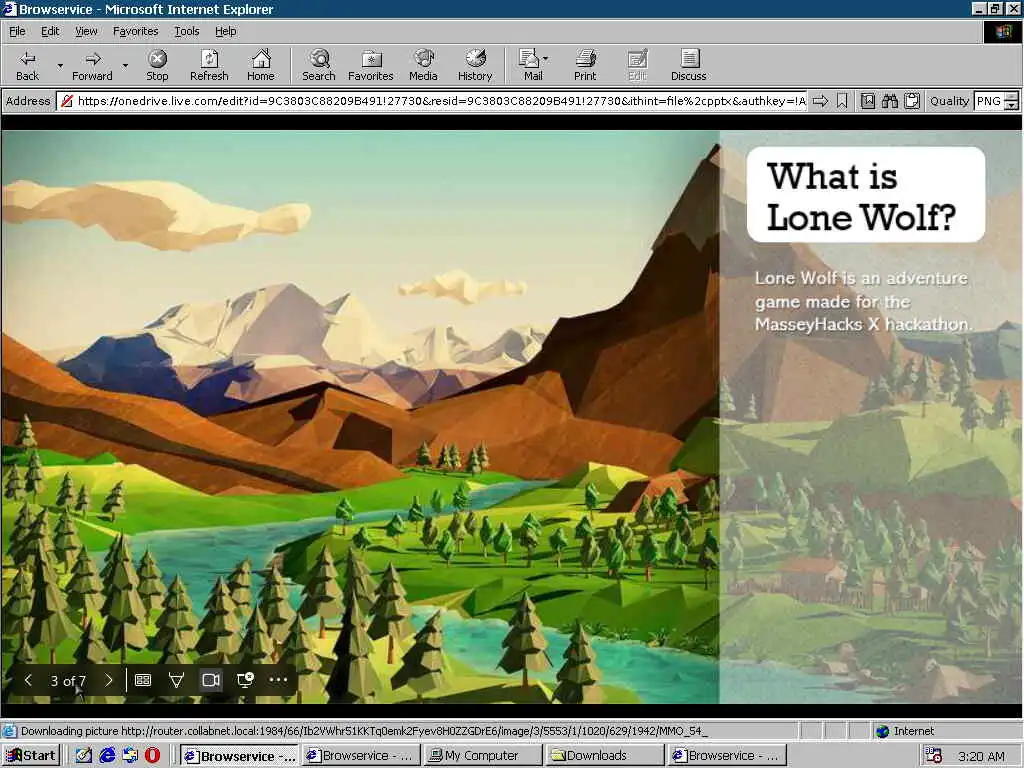Click the binoculars find icon
1024x768 pixels.
click(890, 101)
